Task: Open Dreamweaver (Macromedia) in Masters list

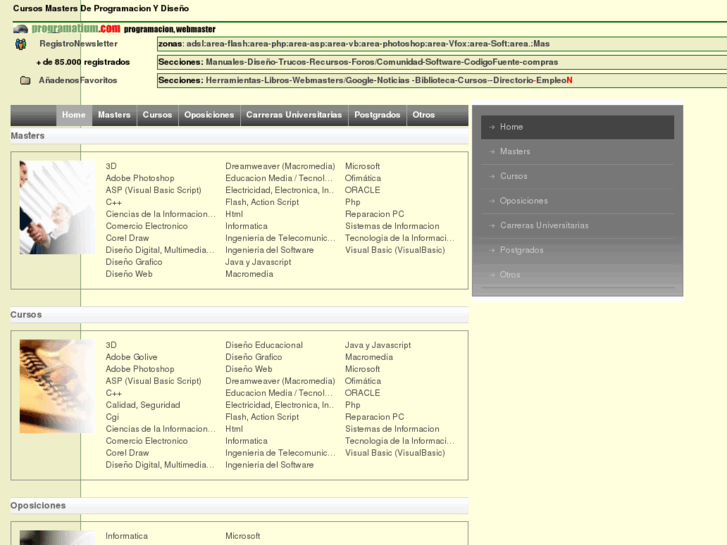Action: point(280,166)
